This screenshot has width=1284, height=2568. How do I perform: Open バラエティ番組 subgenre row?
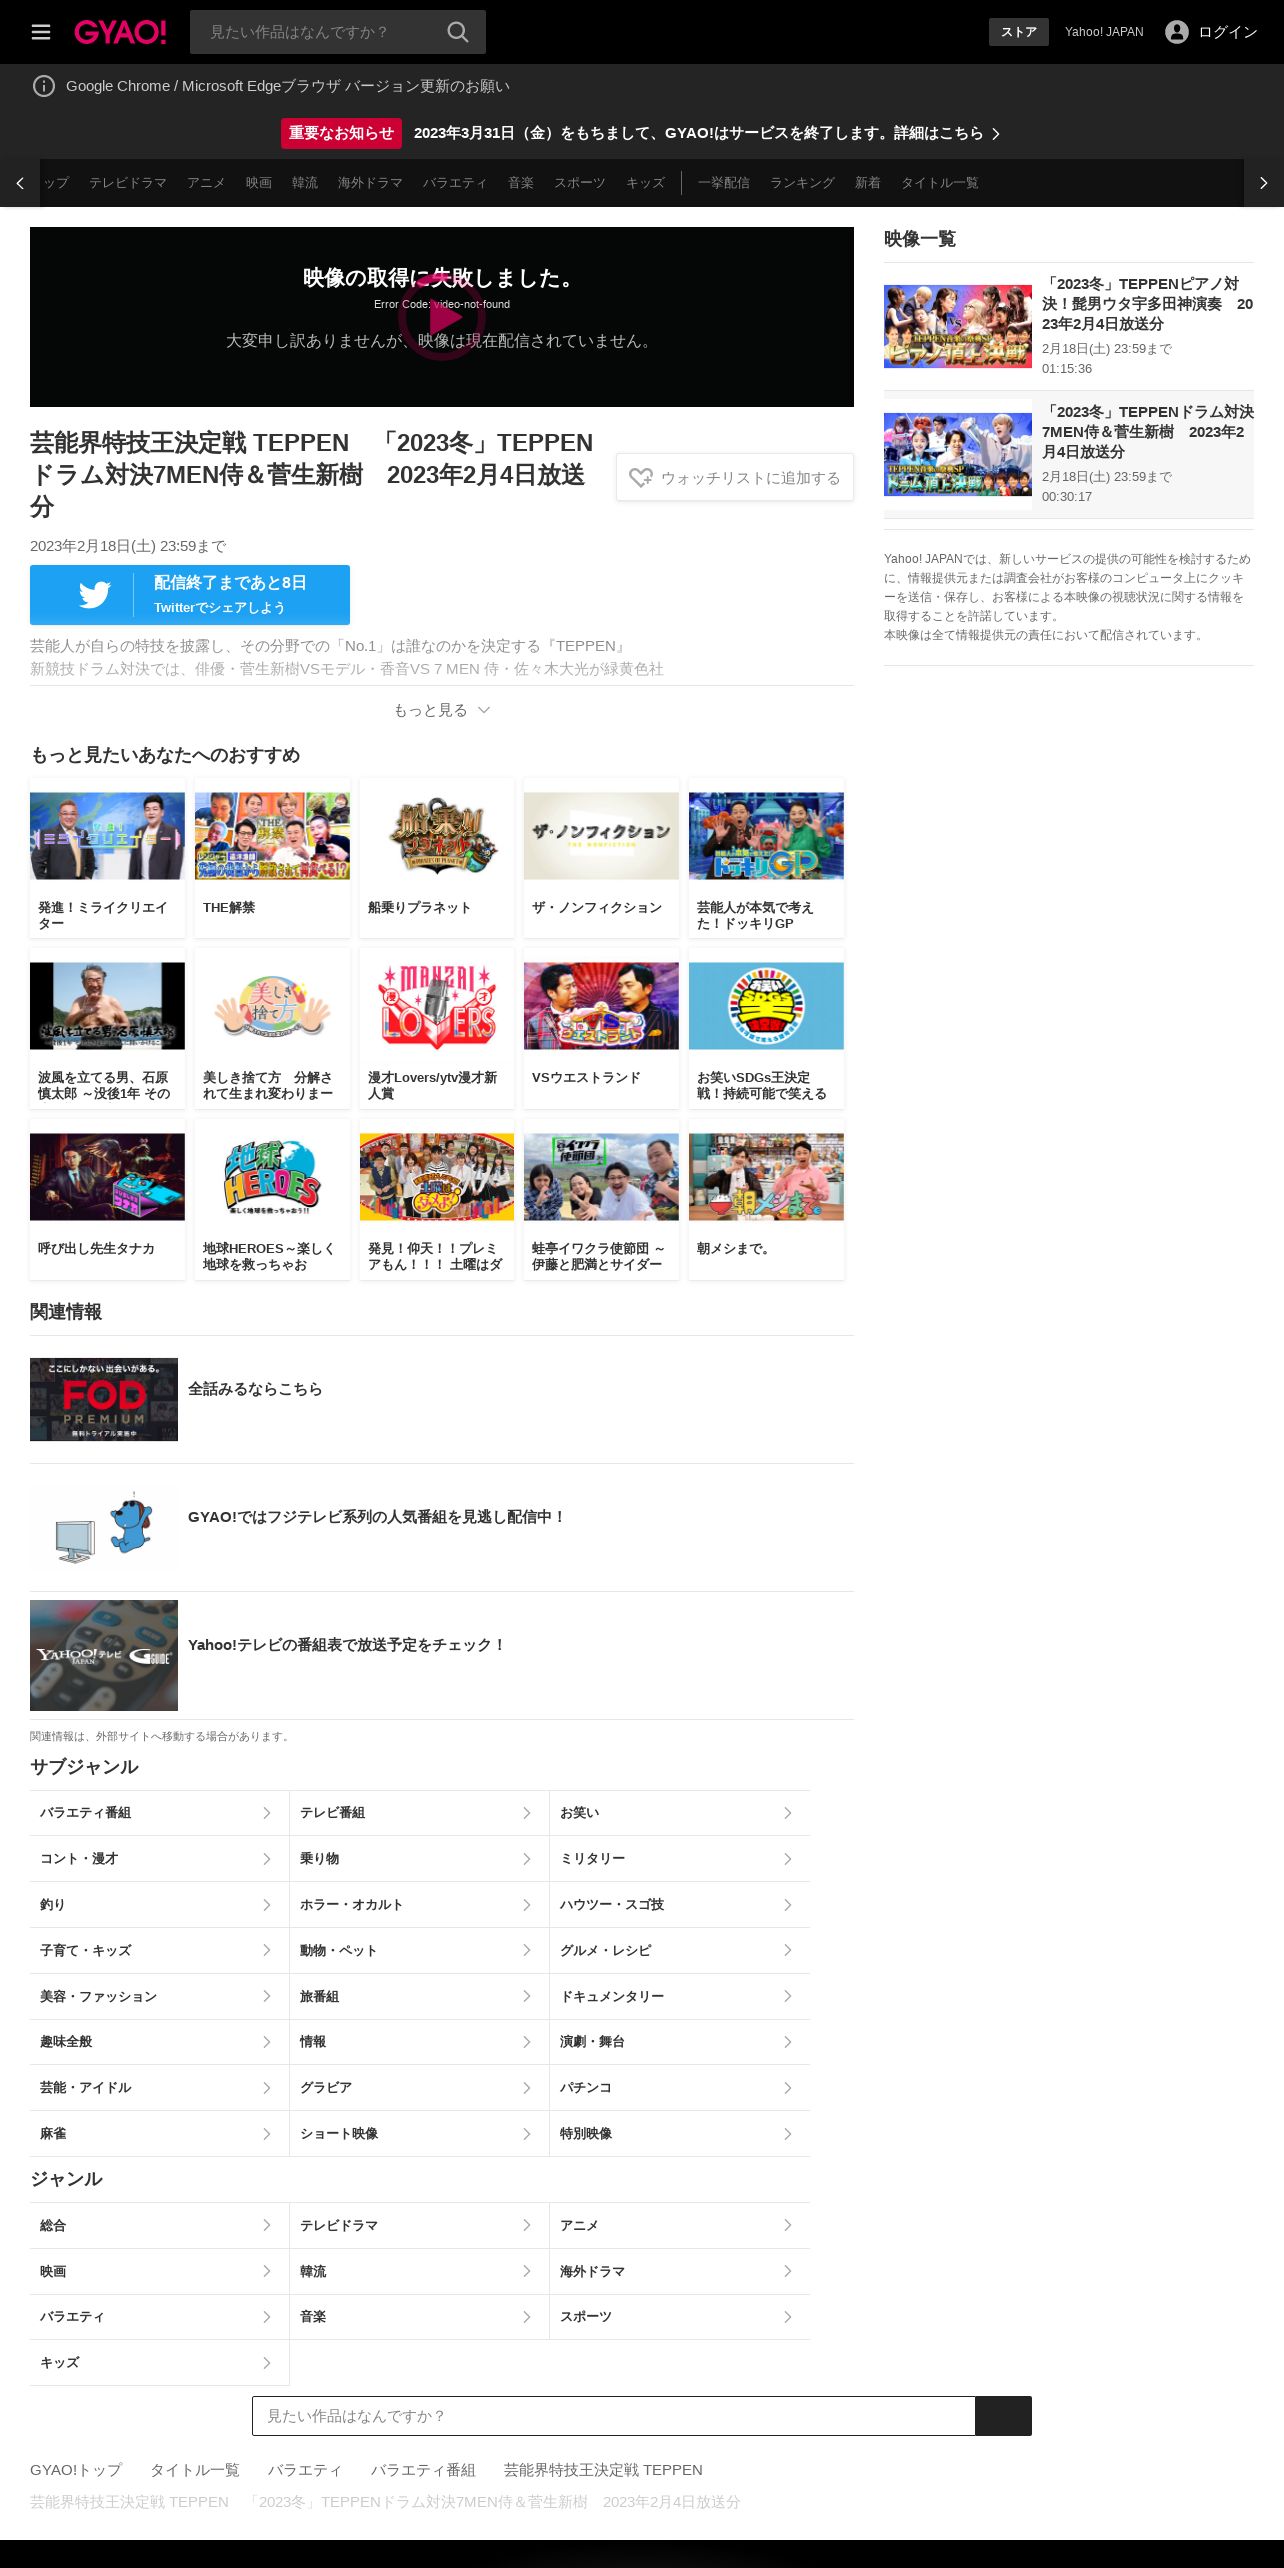[x=159, y=1813]
